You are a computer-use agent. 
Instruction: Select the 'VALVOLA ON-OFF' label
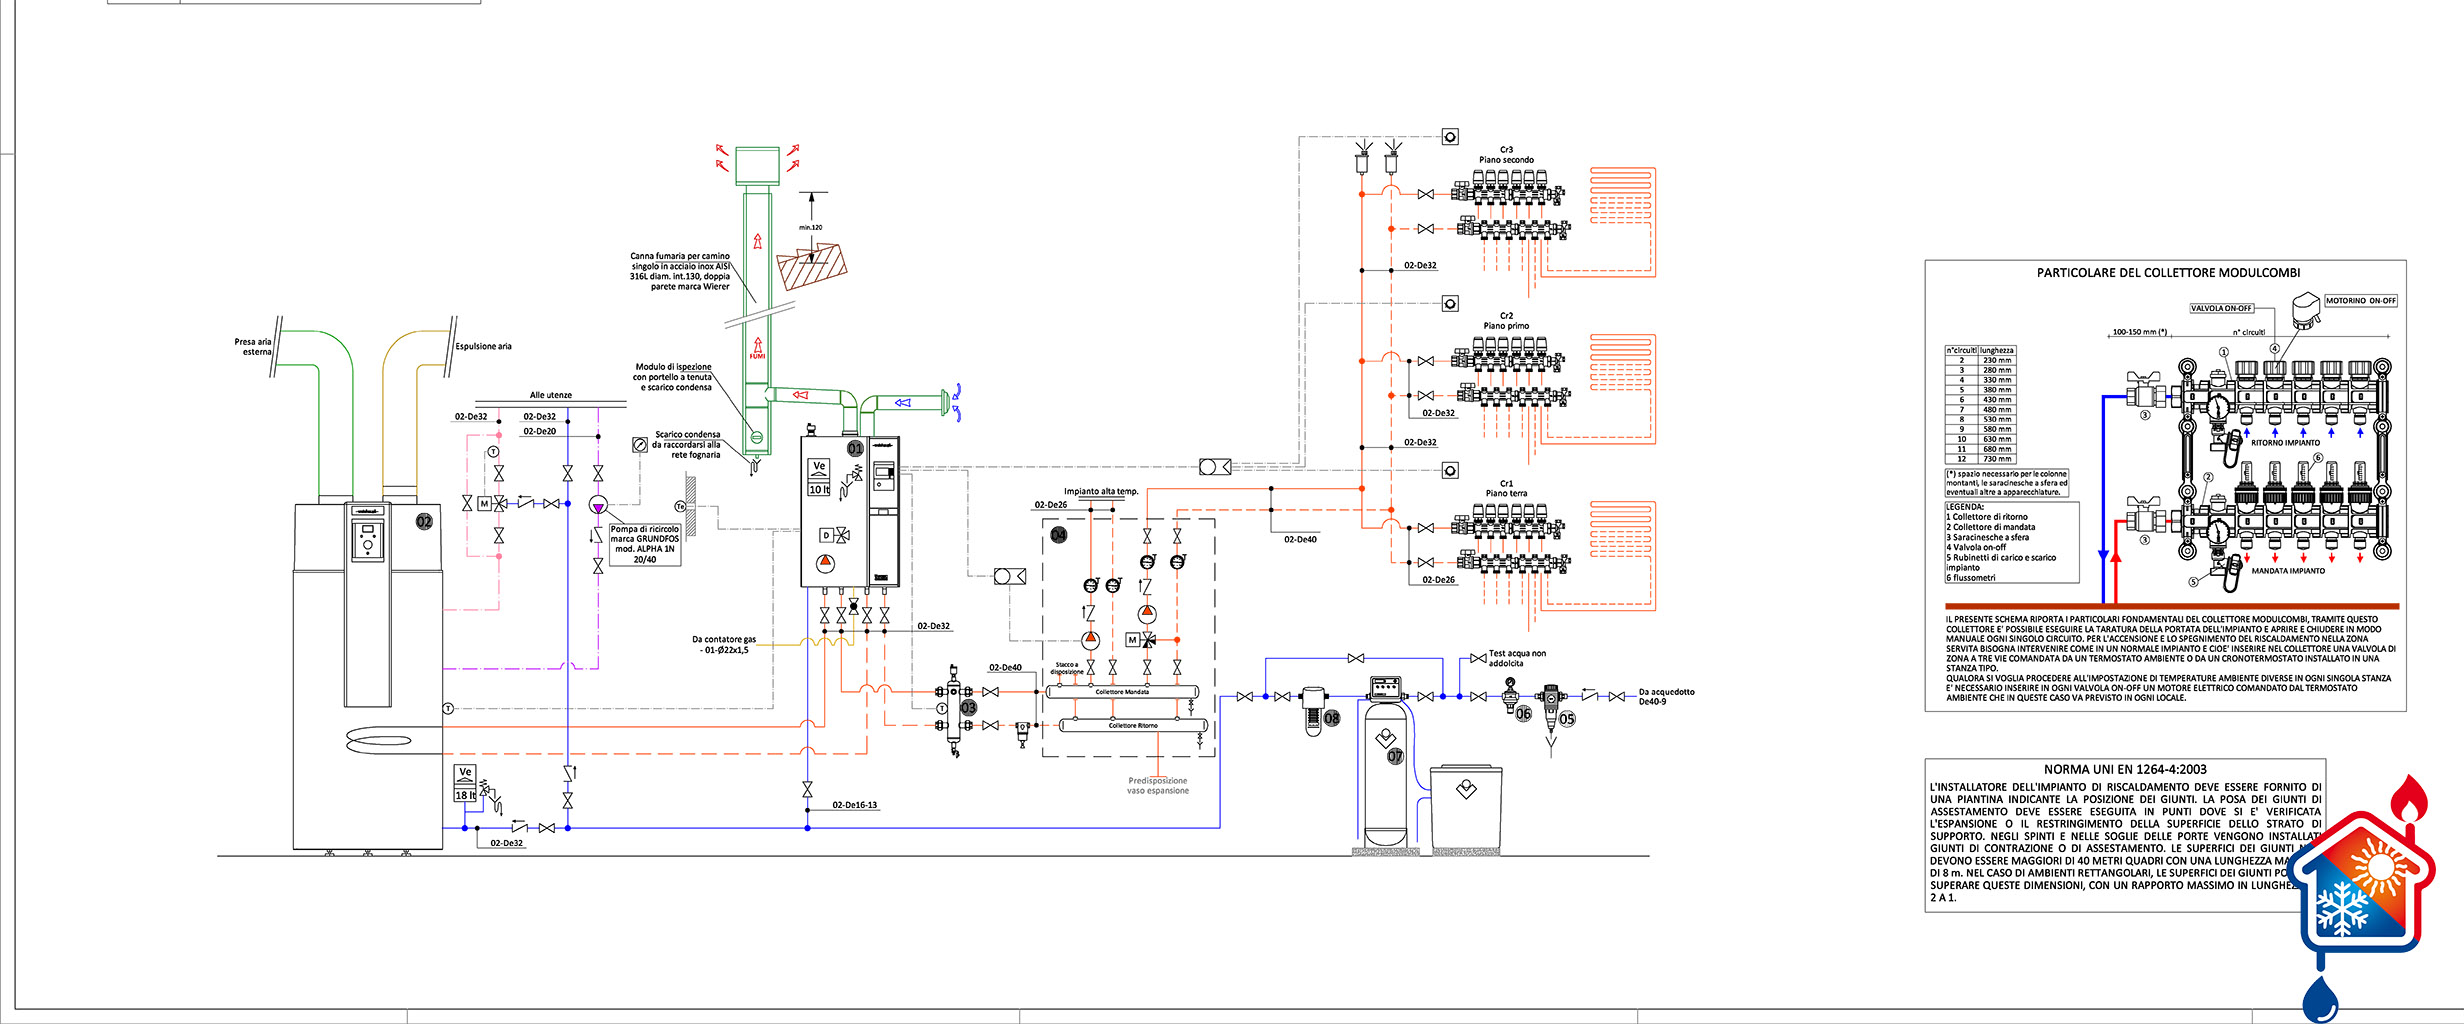(2221, 308)
